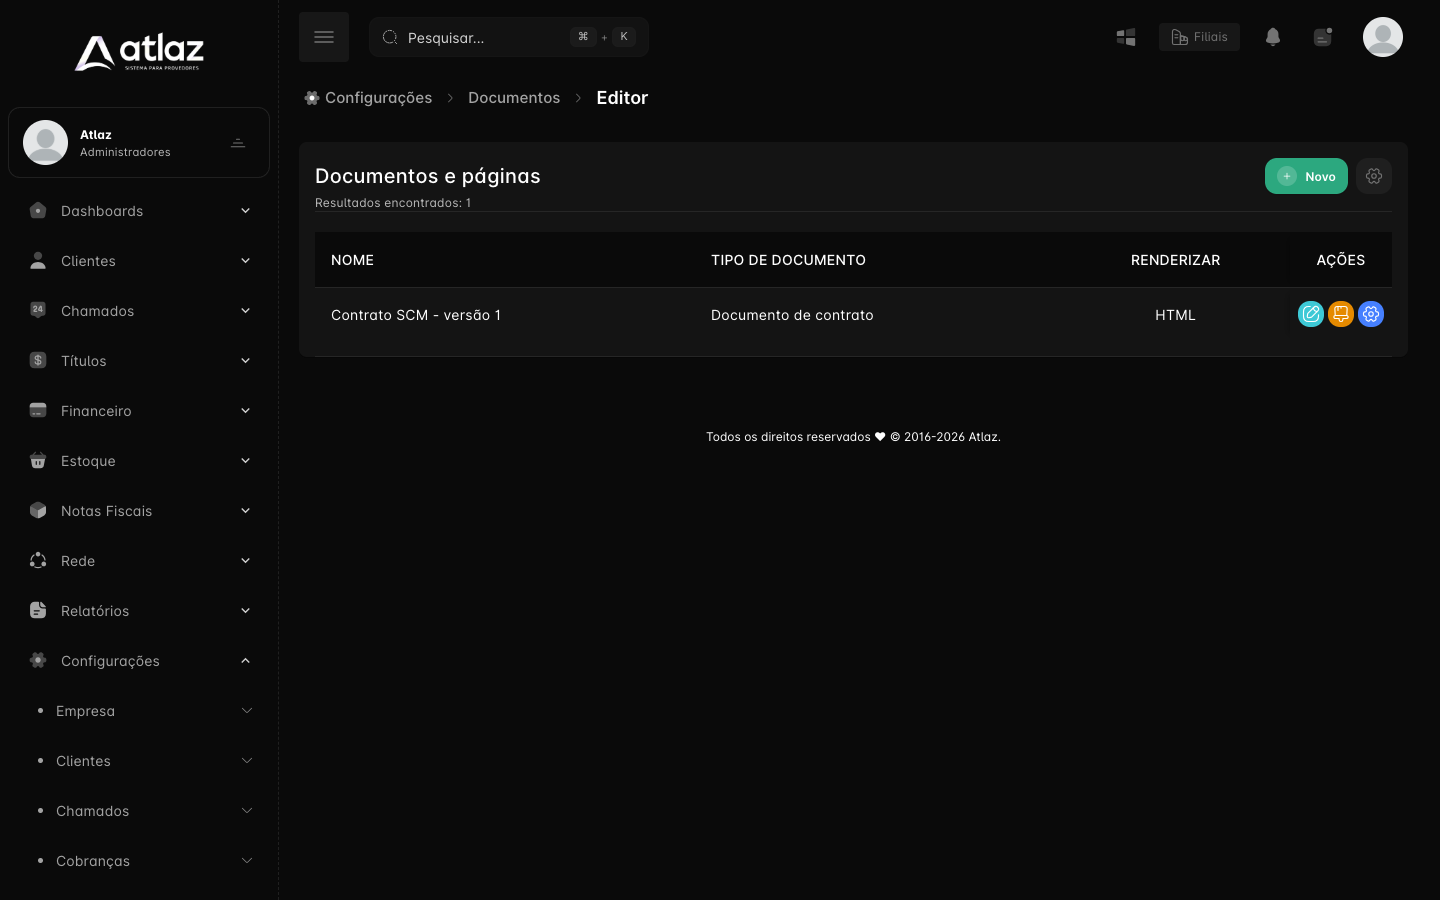The height and width of the screenshot is (900, 1440).
Task: Expand the Relatórios menu chevron
Action: [245, 611]
